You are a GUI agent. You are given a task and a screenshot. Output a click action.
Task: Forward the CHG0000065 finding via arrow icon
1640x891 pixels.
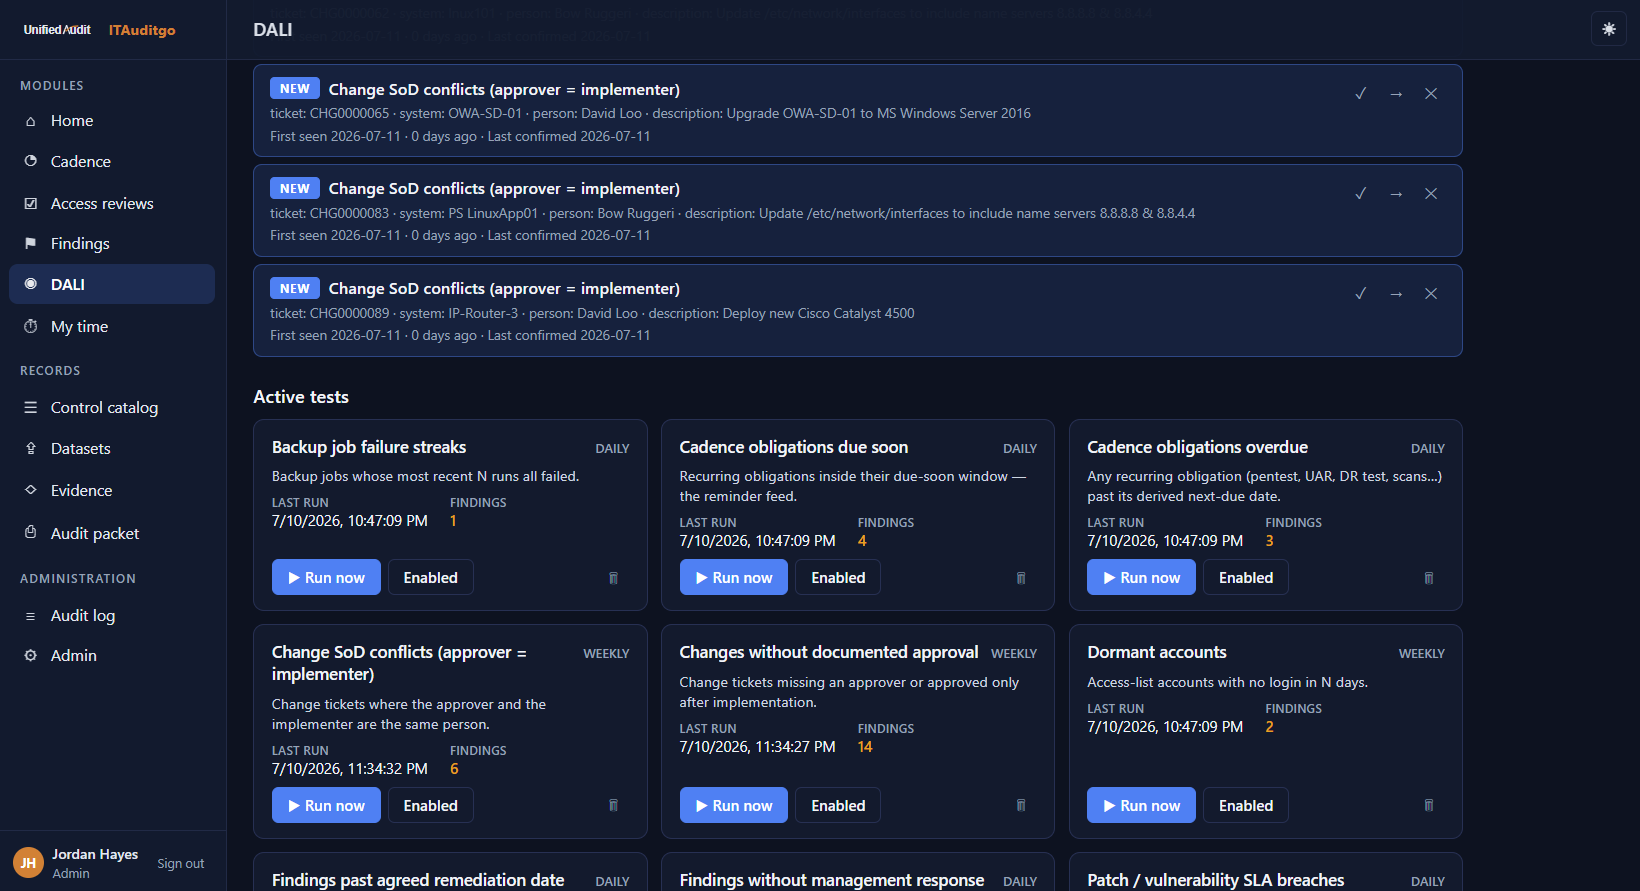[x=1396, y=94]
